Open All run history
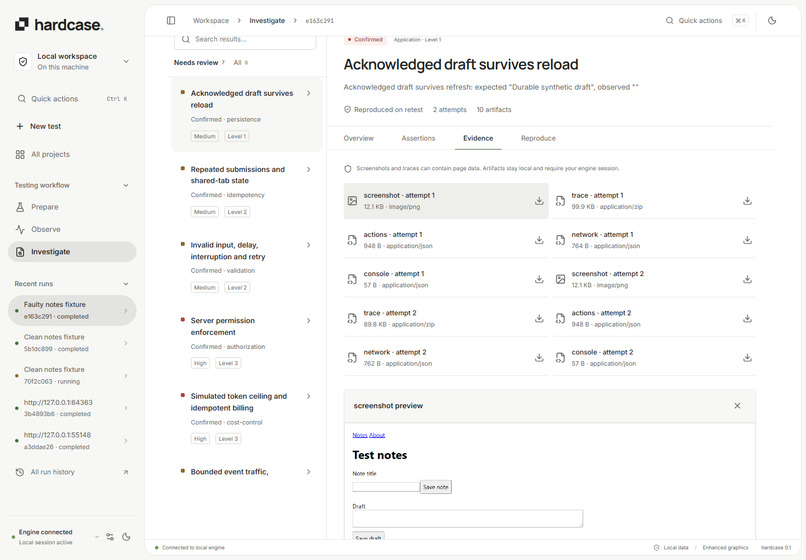The height and width of the screenshot is (560, 806). 72,472
